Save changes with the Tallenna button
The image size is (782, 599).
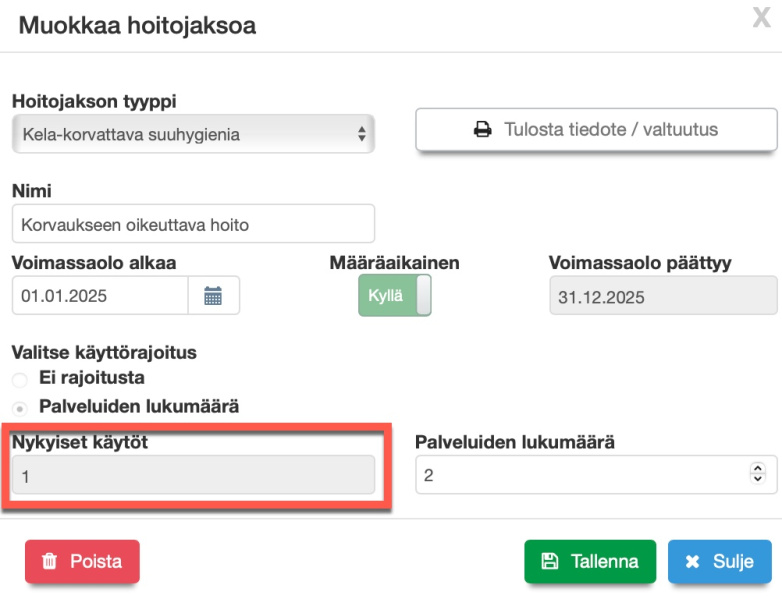coord(589,562)
